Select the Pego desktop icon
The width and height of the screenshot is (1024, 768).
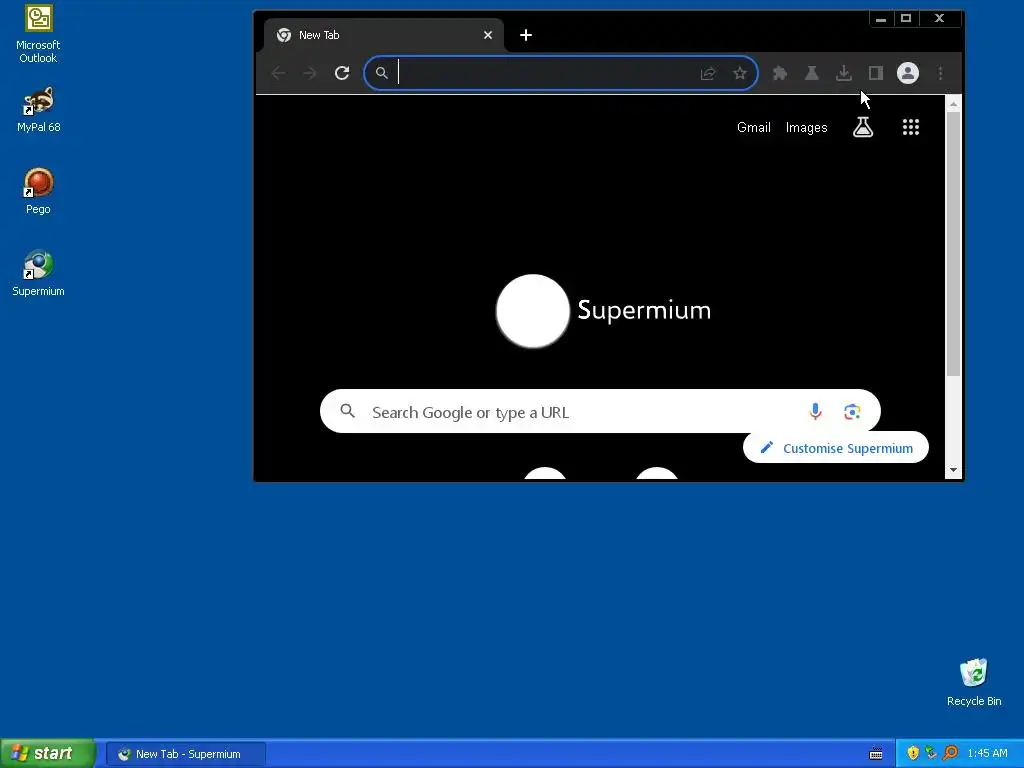click(x=38, y=192)
